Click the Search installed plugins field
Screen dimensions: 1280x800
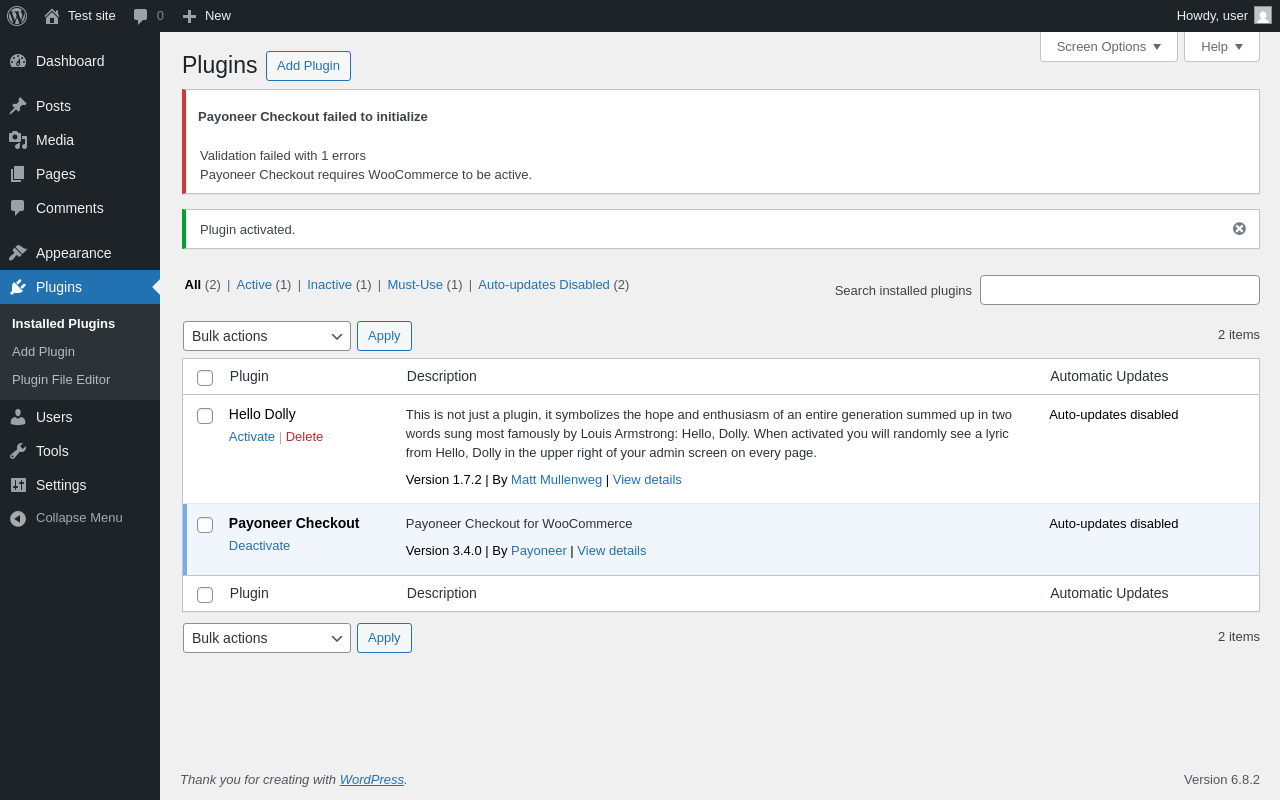click(1120, 290)
